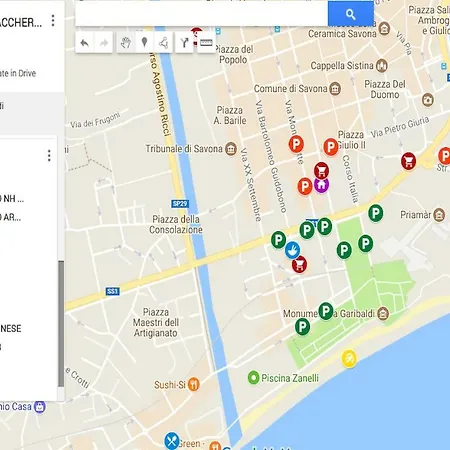Select the hand pan tool

pos(126,43)
